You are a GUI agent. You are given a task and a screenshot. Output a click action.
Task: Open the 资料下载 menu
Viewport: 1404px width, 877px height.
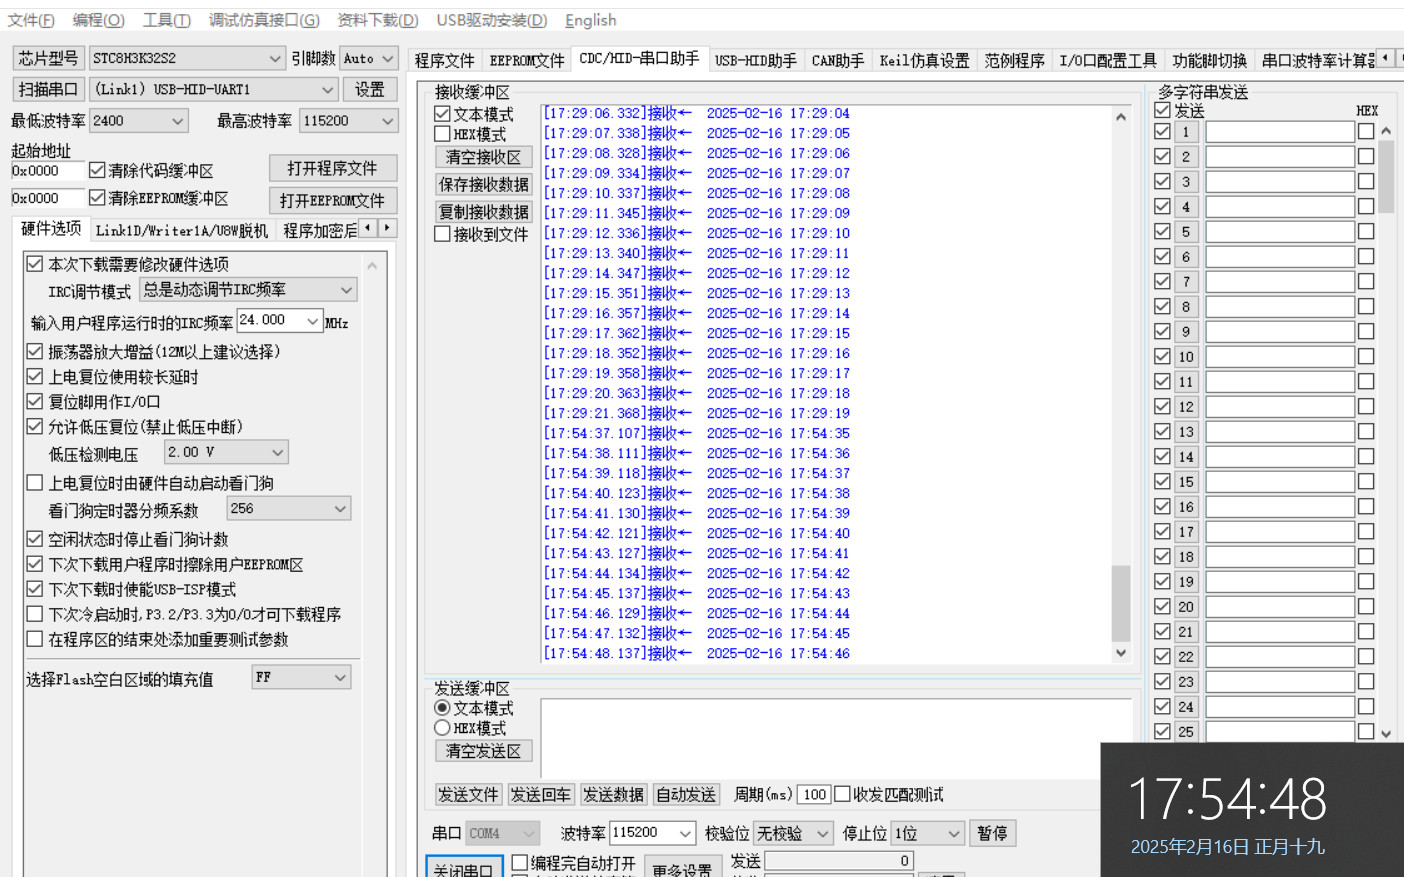click(x=377, y=20)
